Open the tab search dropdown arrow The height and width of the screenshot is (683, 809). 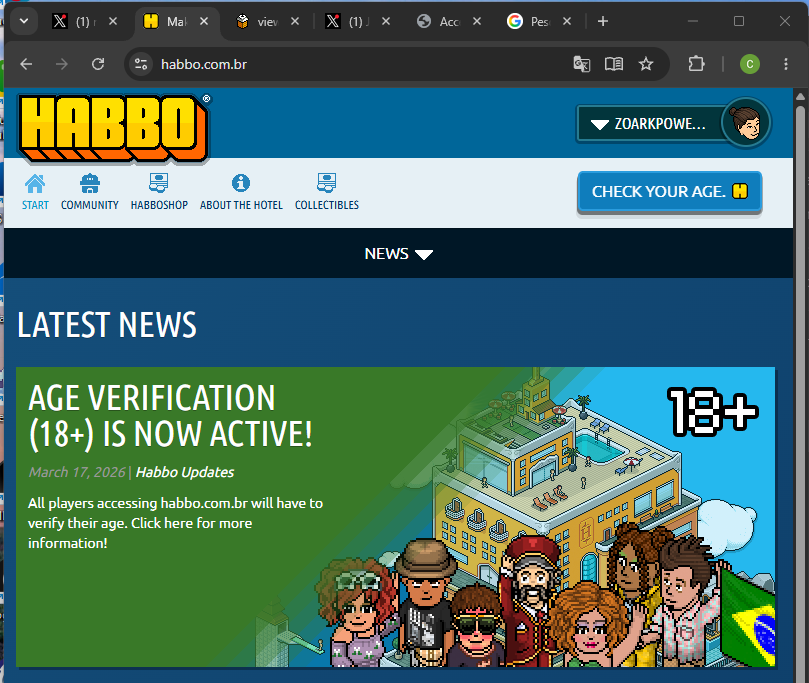[x=24, y=21]
